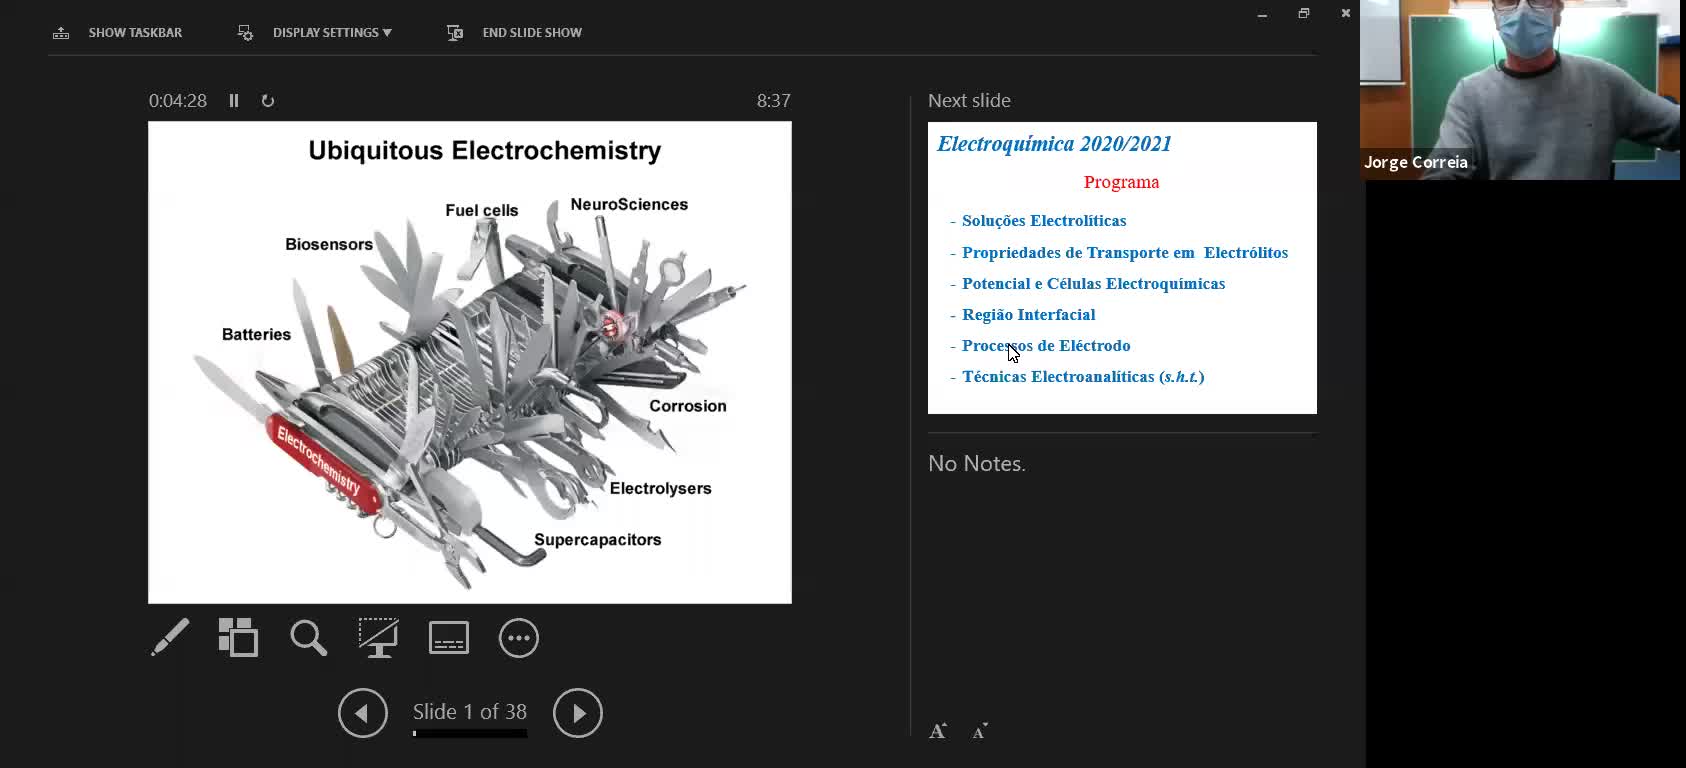Click the NeuroSciences label on slide

629,204
